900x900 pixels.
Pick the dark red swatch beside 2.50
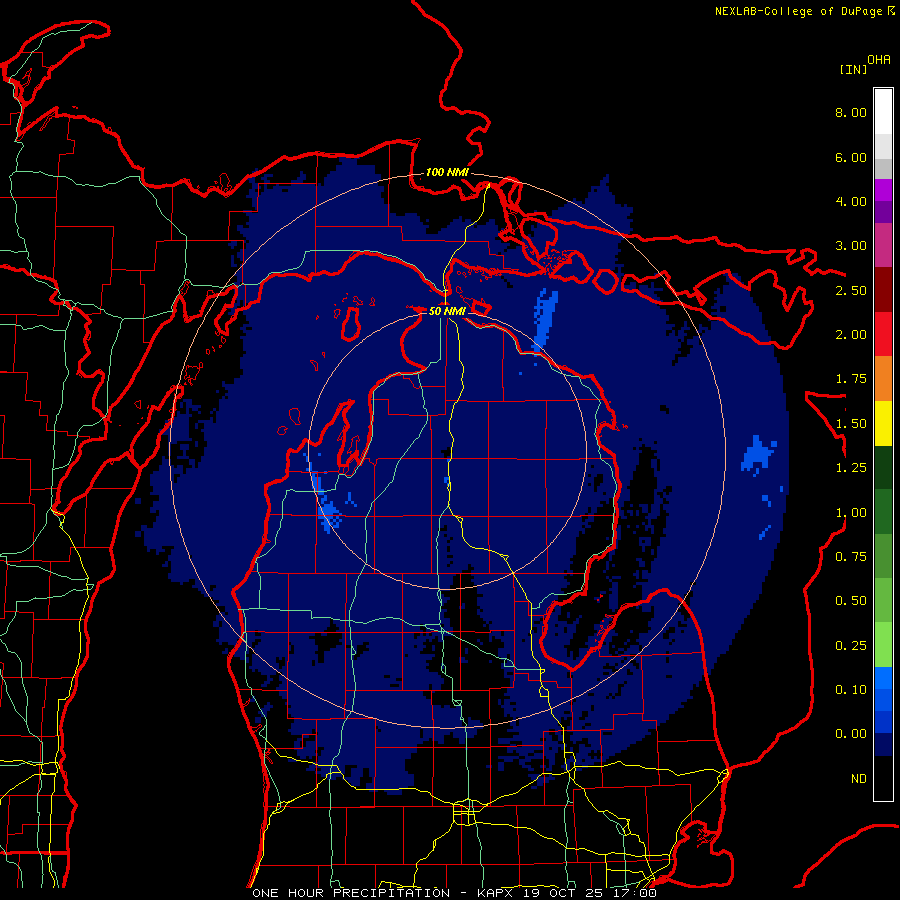883,290
